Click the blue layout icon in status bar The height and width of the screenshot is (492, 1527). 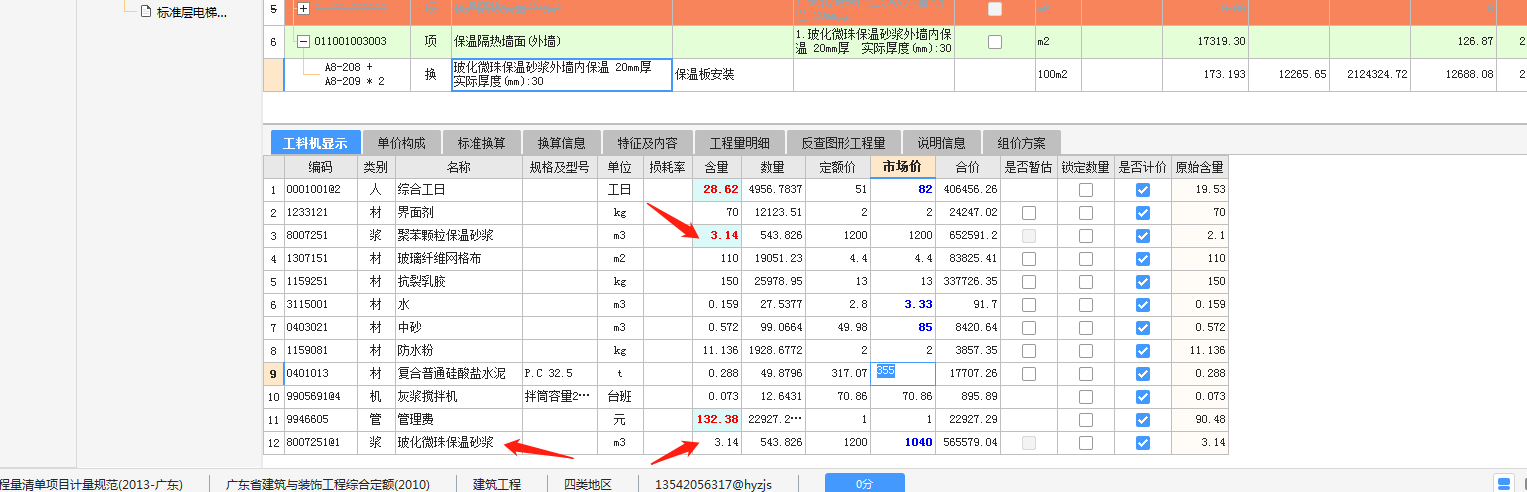(1502, 484)
